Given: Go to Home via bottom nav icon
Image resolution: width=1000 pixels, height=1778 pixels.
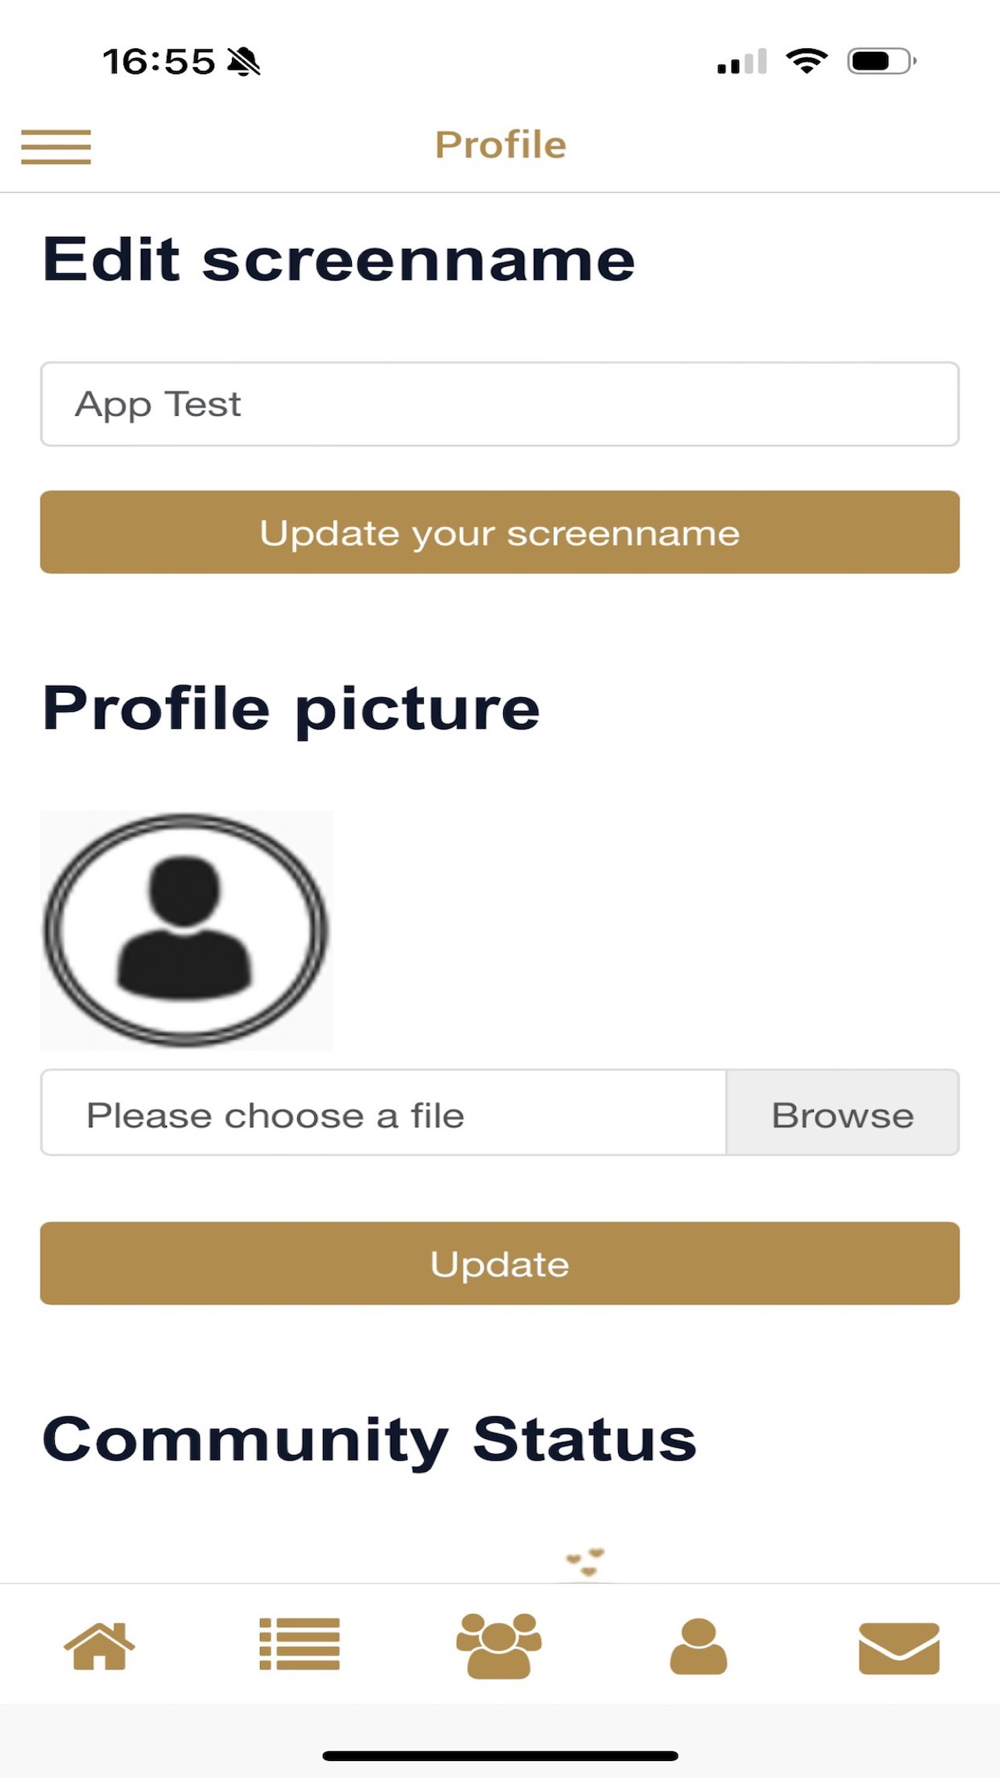Looking at the screenshot, I should pyautogui.click(x=99, y=1646).
